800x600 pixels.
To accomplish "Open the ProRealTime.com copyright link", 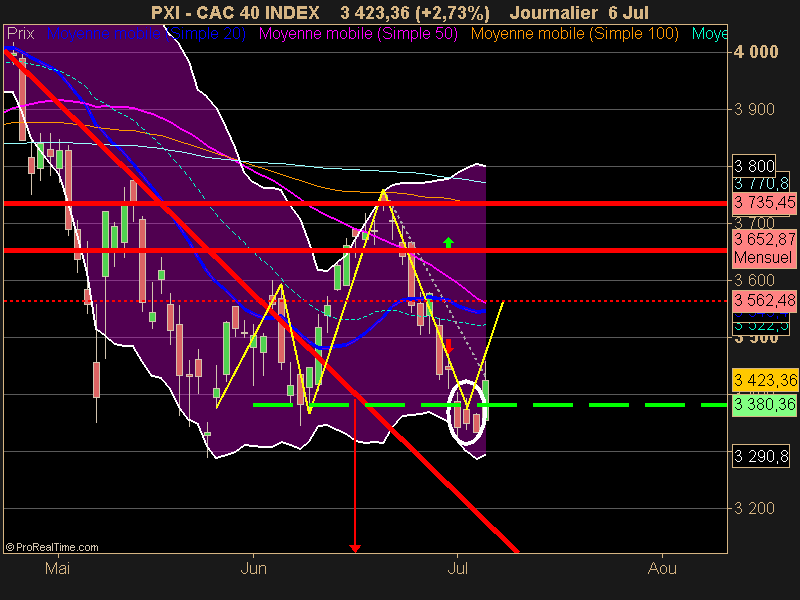I will click(x=52, y=547).
